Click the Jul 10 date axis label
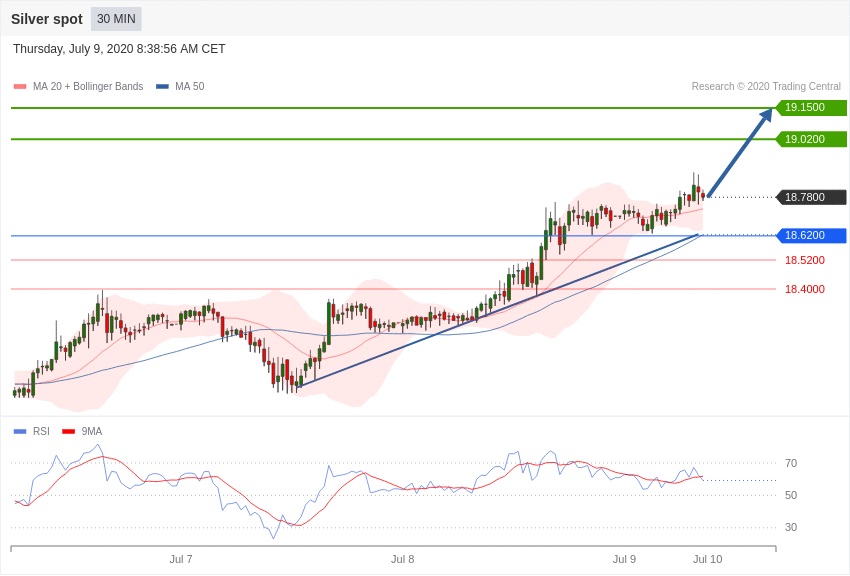The height and width of the screenshot is (576, 850). [707, 559]
